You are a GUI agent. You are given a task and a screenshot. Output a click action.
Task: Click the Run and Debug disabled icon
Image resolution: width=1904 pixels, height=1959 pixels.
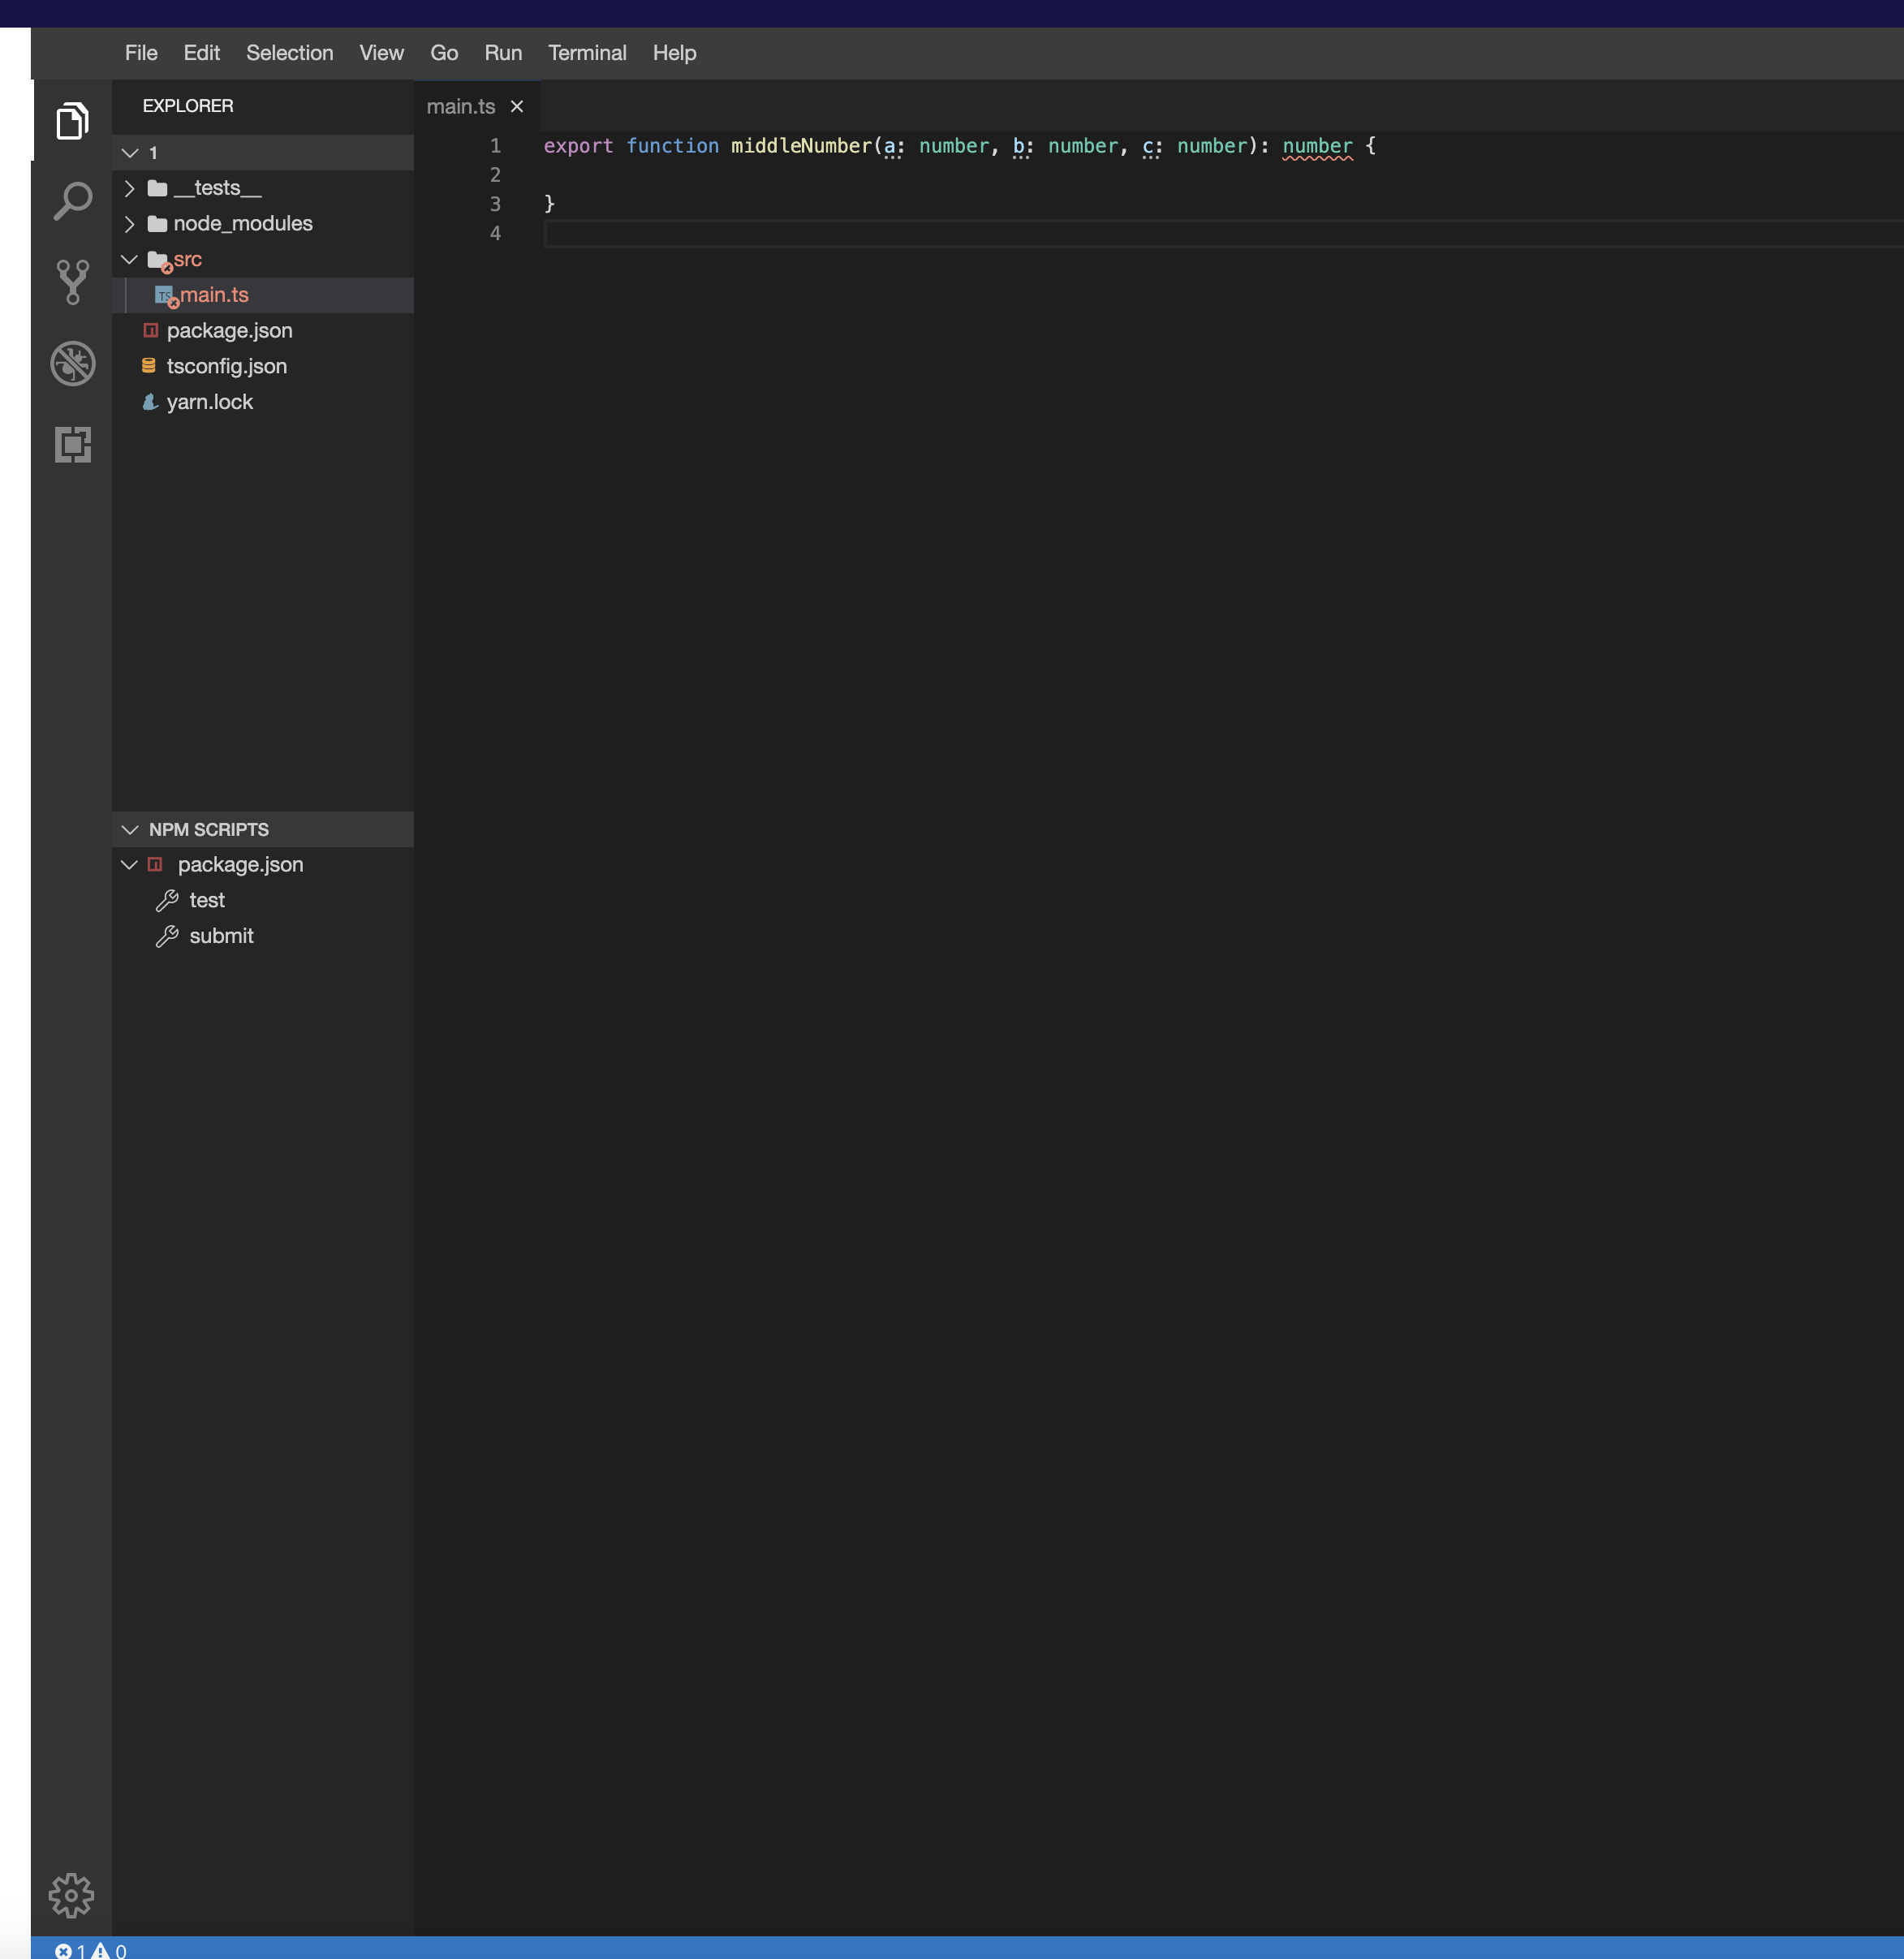pyautogui.click(x=71, y=363)
